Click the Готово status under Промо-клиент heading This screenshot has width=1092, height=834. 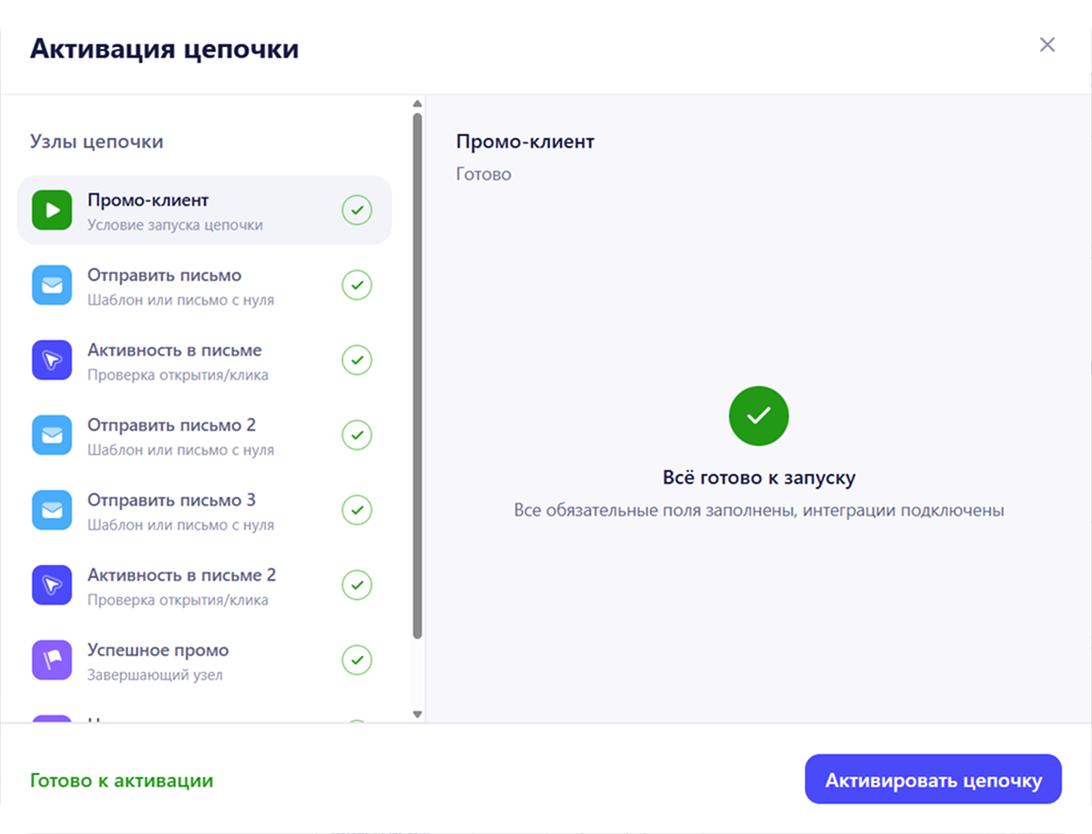(x=483, y=174)
